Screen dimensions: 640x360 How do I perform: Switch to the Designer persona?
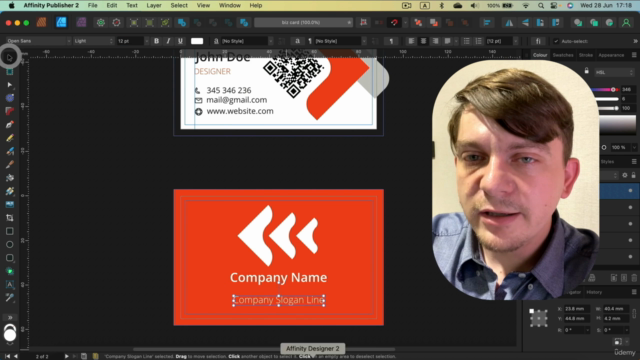[x=61, y=22]
